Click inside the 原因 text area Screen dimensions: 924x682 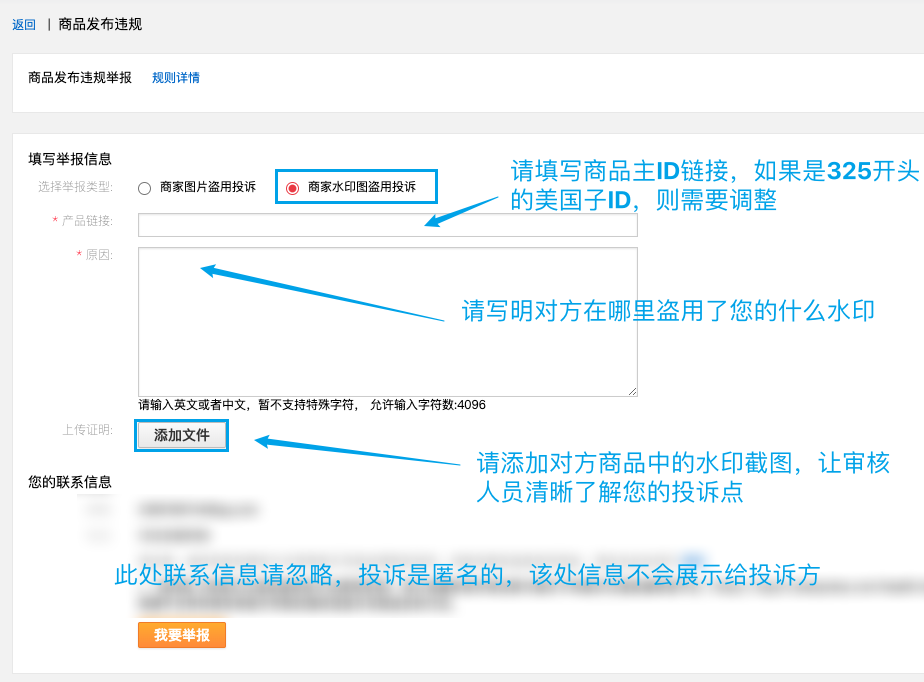coord(387,321)
